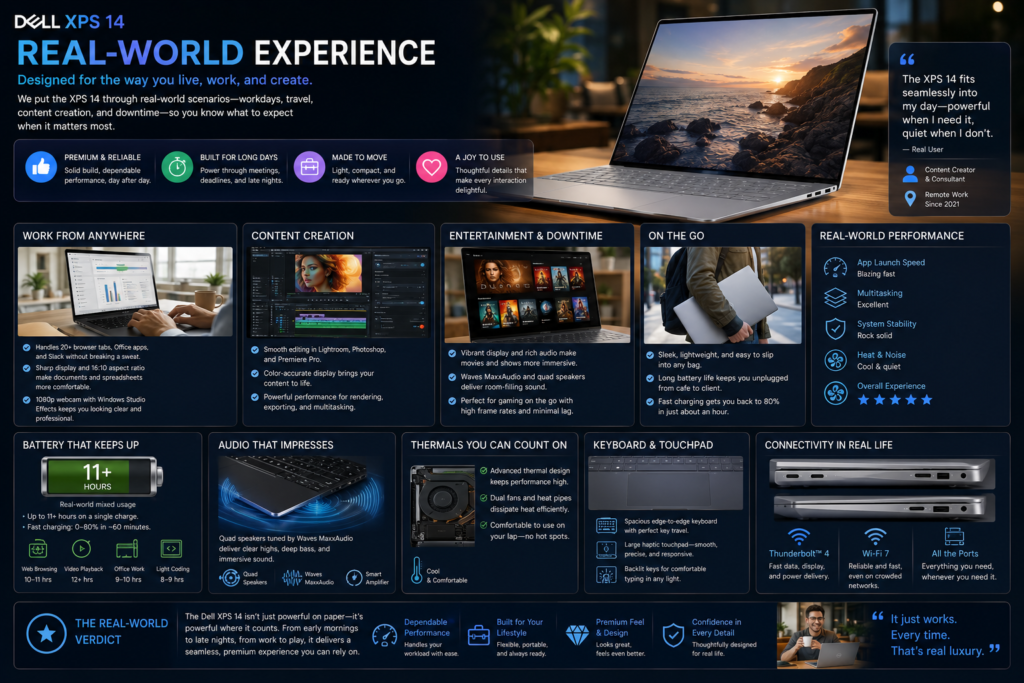
Task: Click the Work From Anywhere laptop photo
Action: [x=125, y=291]
